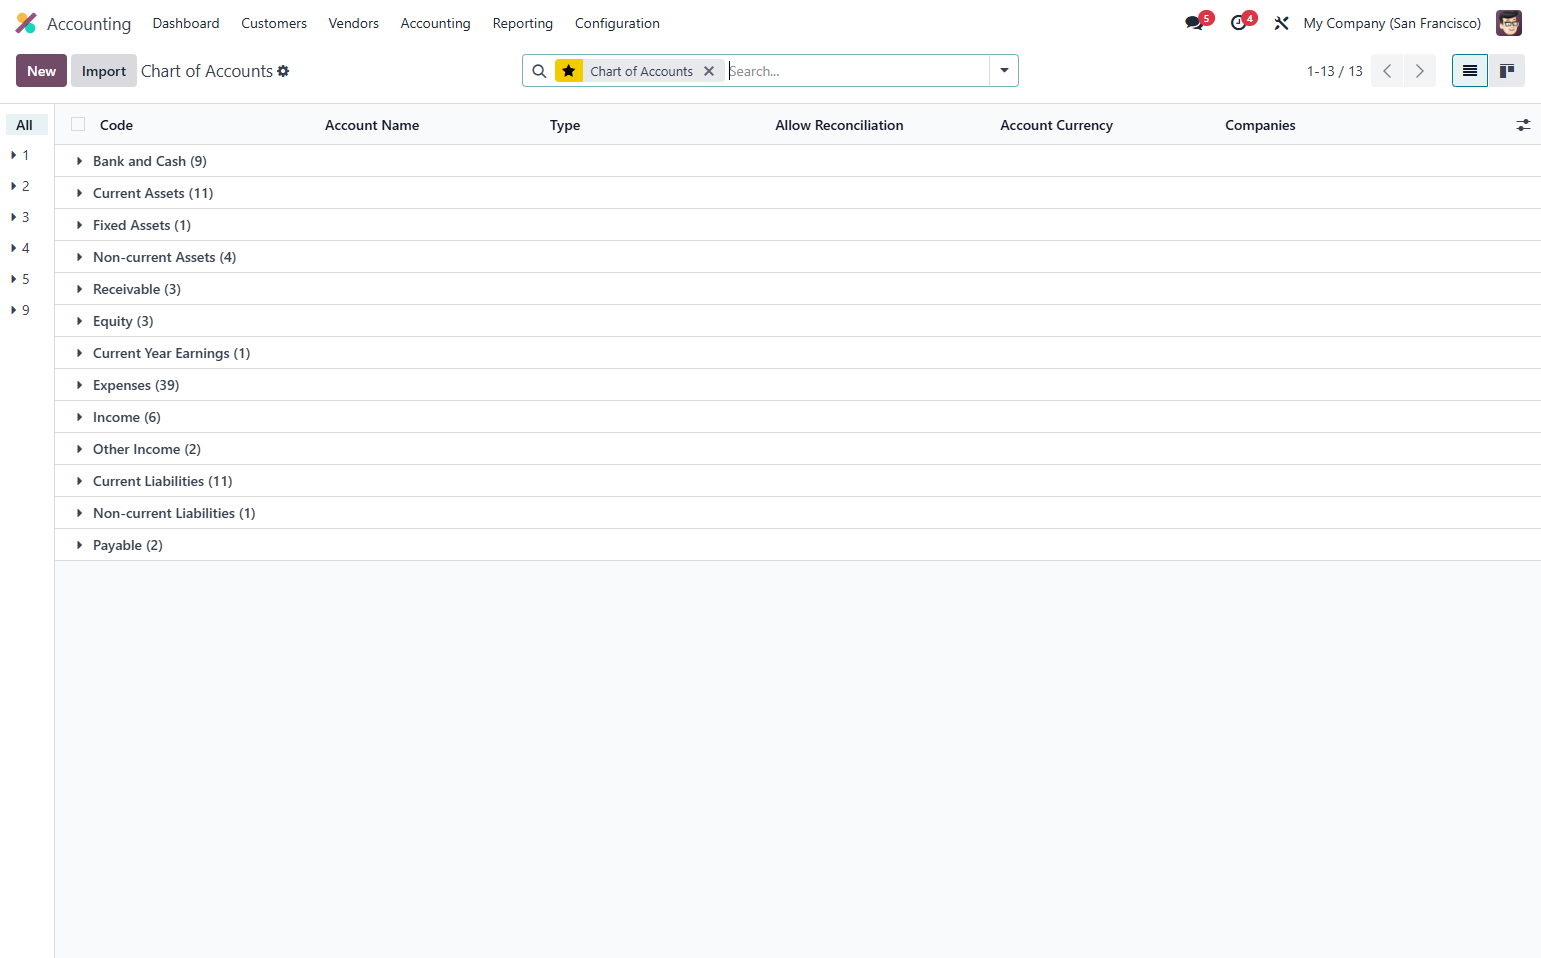This screenshot has width=1541, height=958.
Task: Go to previous page of records
Action: pos(1387,71)
